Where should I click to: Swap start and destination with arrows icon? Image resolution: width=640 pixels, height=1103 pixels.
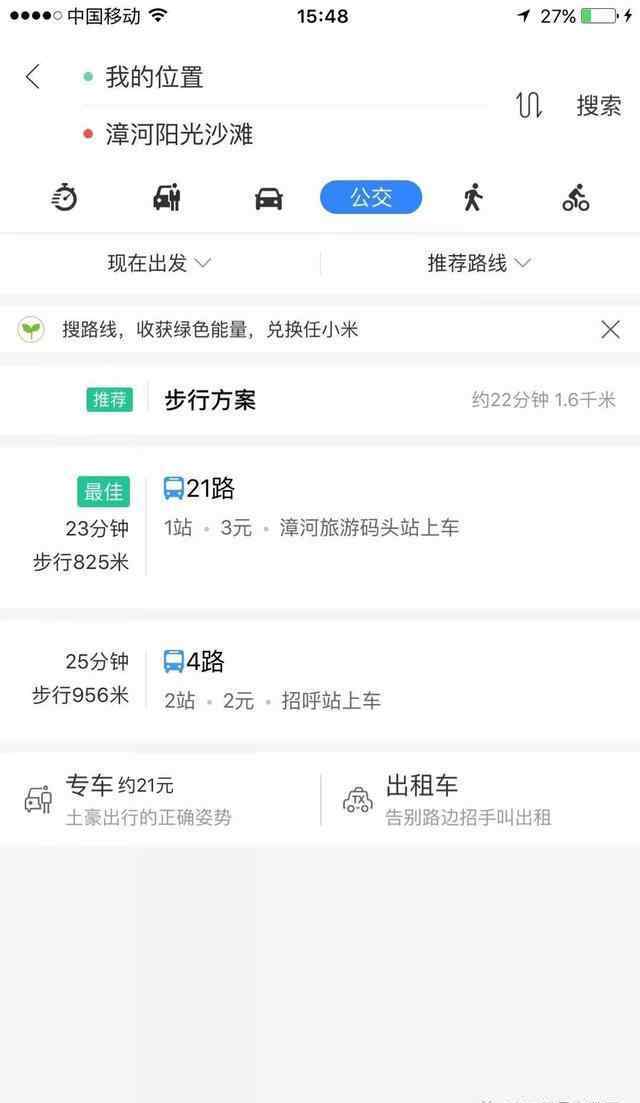529,106
